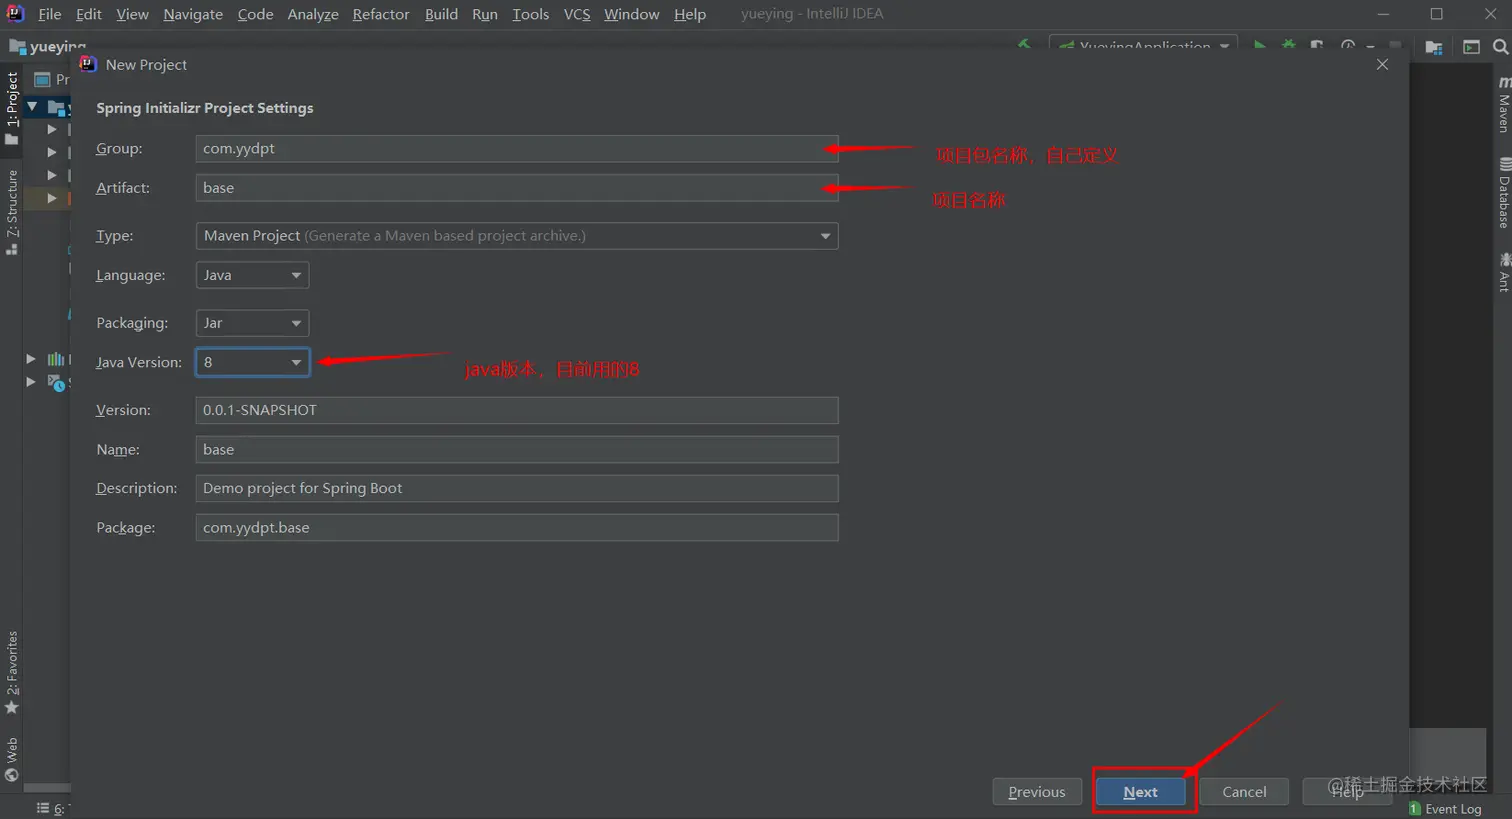This screenshot has width=1512, height=819.
Task: Open the Refactor menu
Action: (x=381, y=14)
